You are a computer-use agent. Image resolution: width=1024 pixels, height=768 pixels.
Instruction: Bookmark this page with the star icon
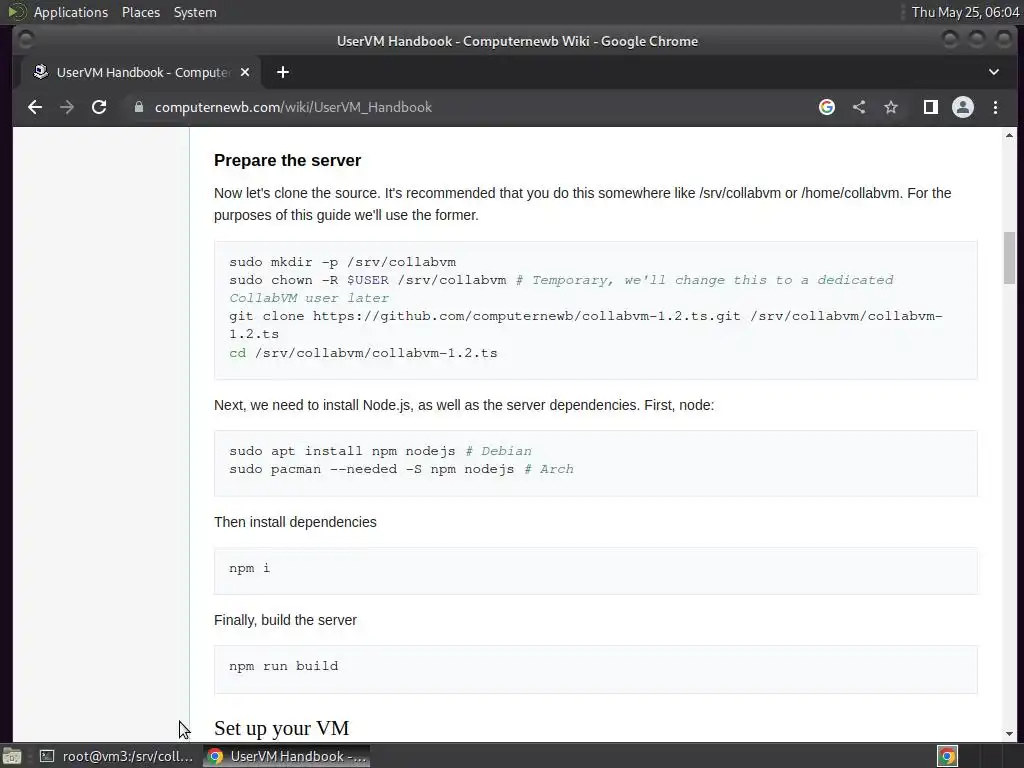pyautogui.click(x=891, y=107)
